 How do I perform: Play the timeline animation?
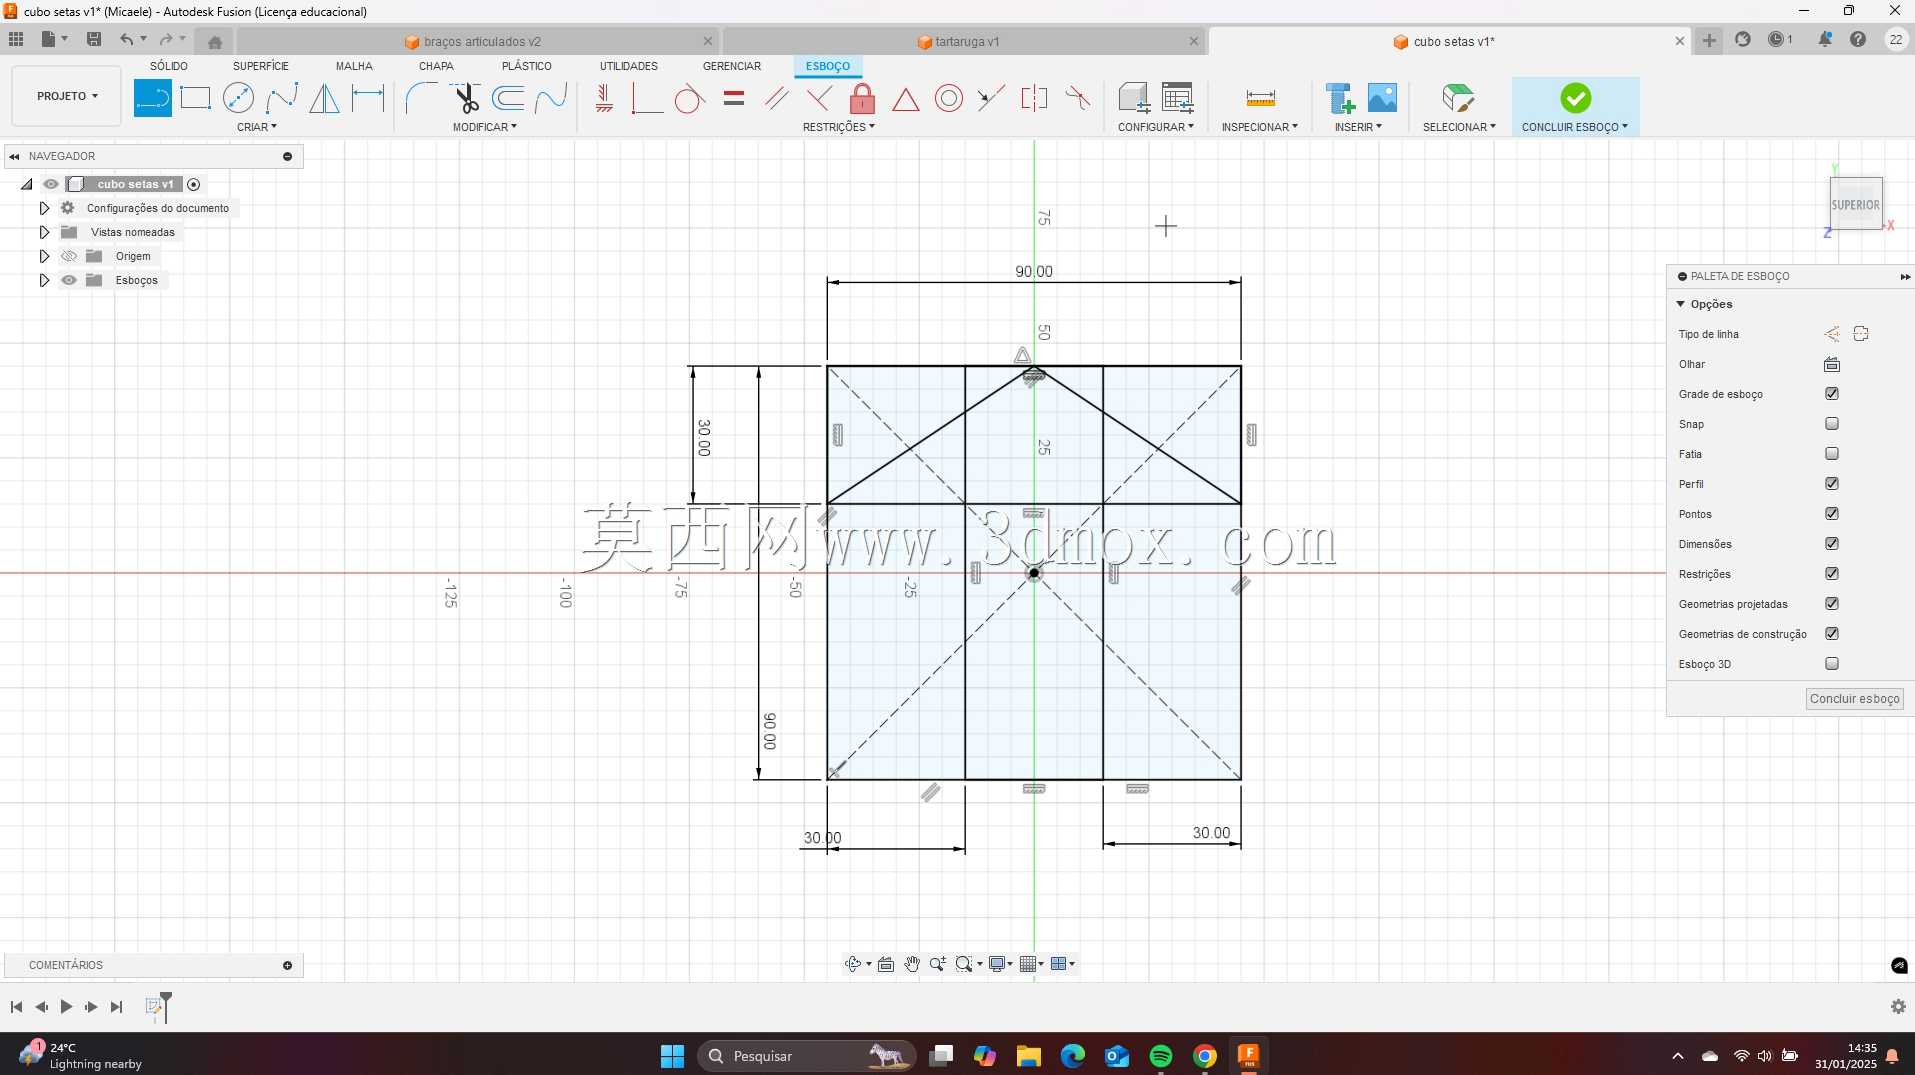[x=66, y=1007]
